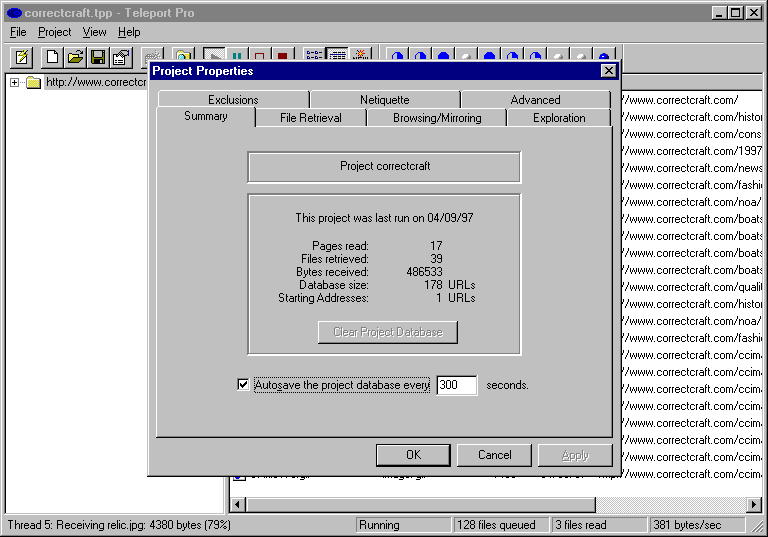Viewport: 768px width, 537px height.
Task: Click the right arrow of the horizontal scrollbar
Action: coord(754,504)
